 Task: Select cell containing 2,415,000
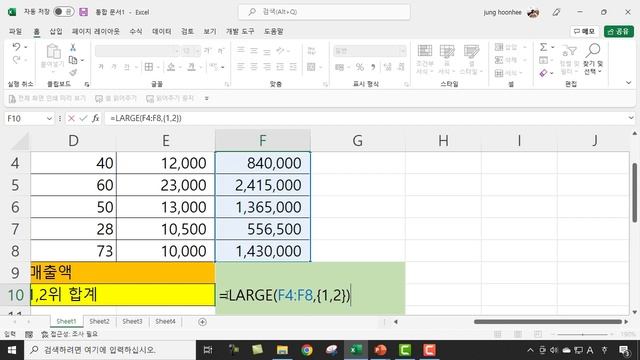coord(262,185)
